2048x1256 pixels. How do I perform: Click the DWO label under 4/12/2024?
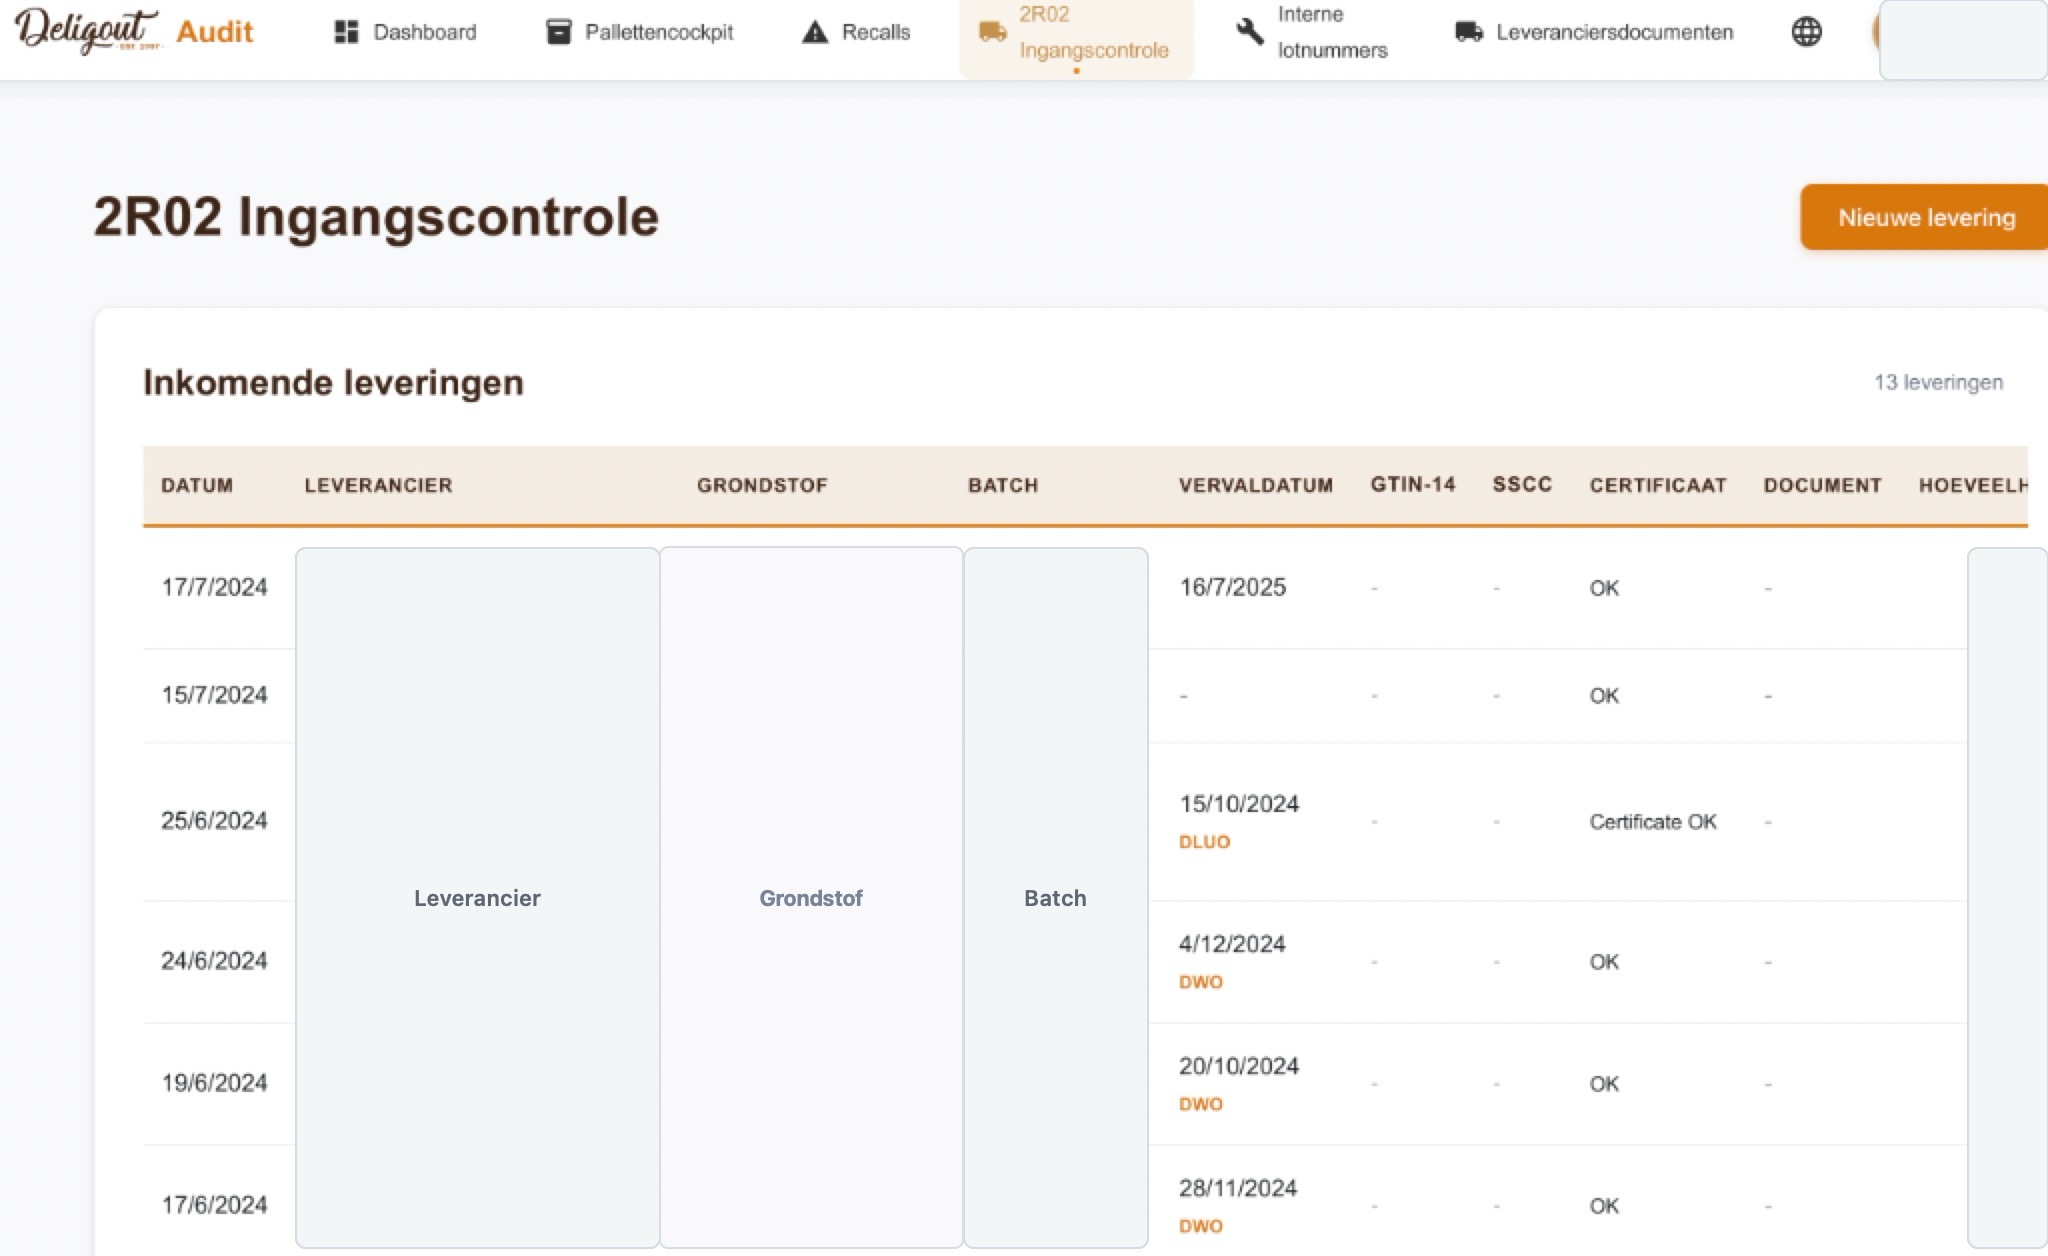point(1201,982)
